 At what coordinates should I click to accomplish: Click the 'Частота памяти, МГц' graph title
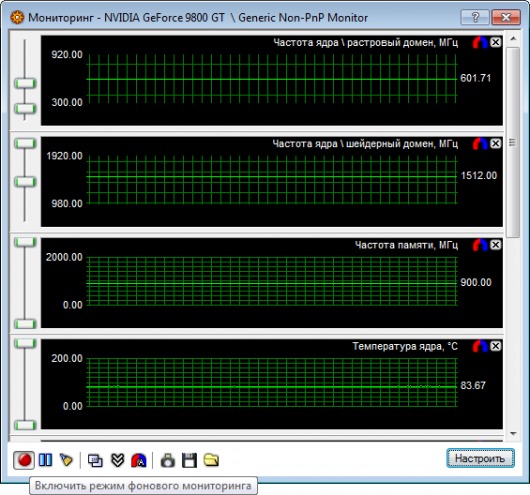click(x=406, y=245)
